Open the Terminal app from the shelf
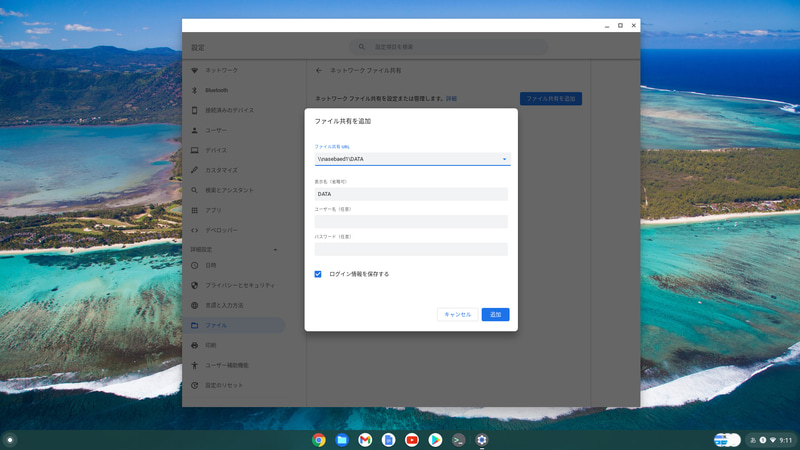Viewport: 800px width, 450px height. point(458,440)
